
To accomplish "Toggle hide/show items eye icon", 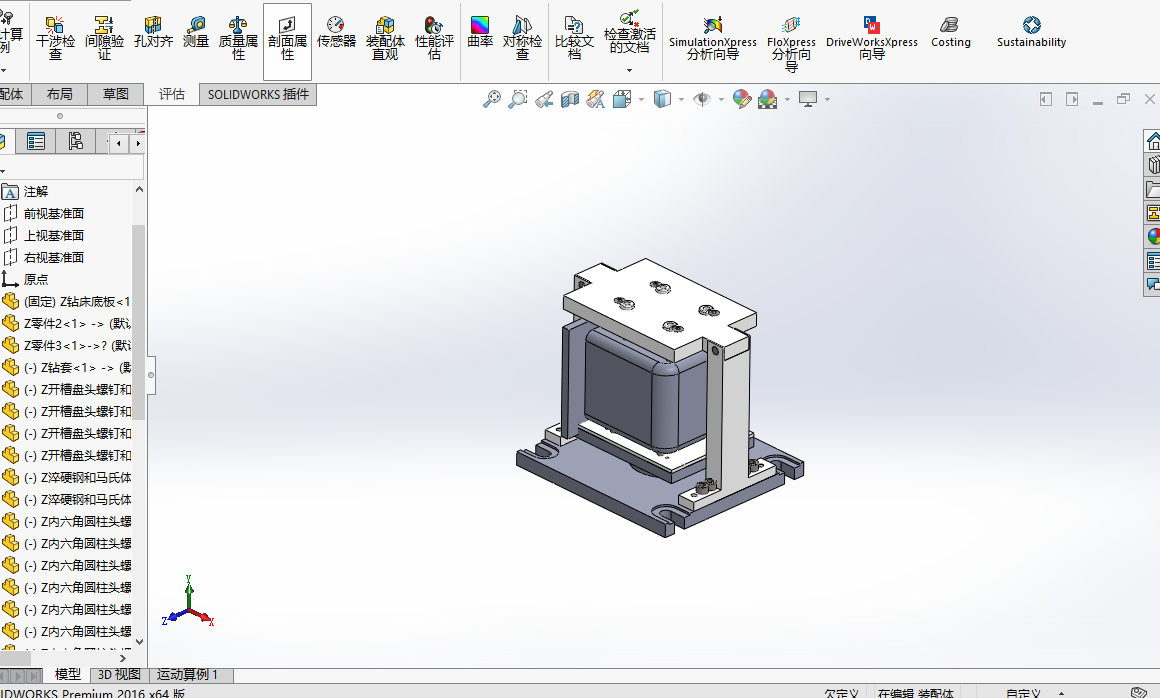I will [x=702, y=98].
